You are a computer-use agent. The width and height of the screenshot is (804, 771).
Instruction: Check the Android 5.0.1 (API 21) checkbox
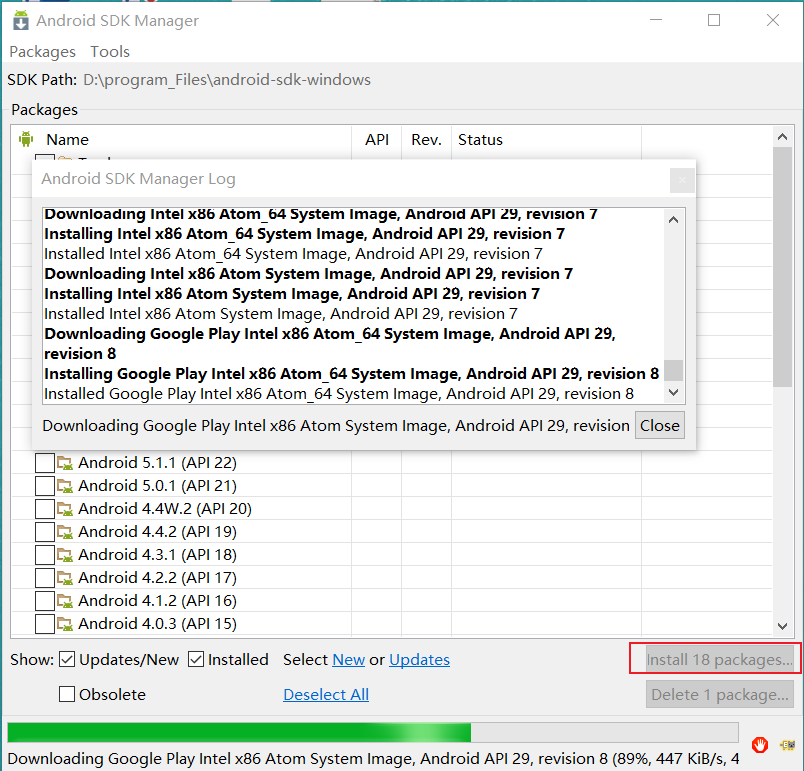point(45,486)
